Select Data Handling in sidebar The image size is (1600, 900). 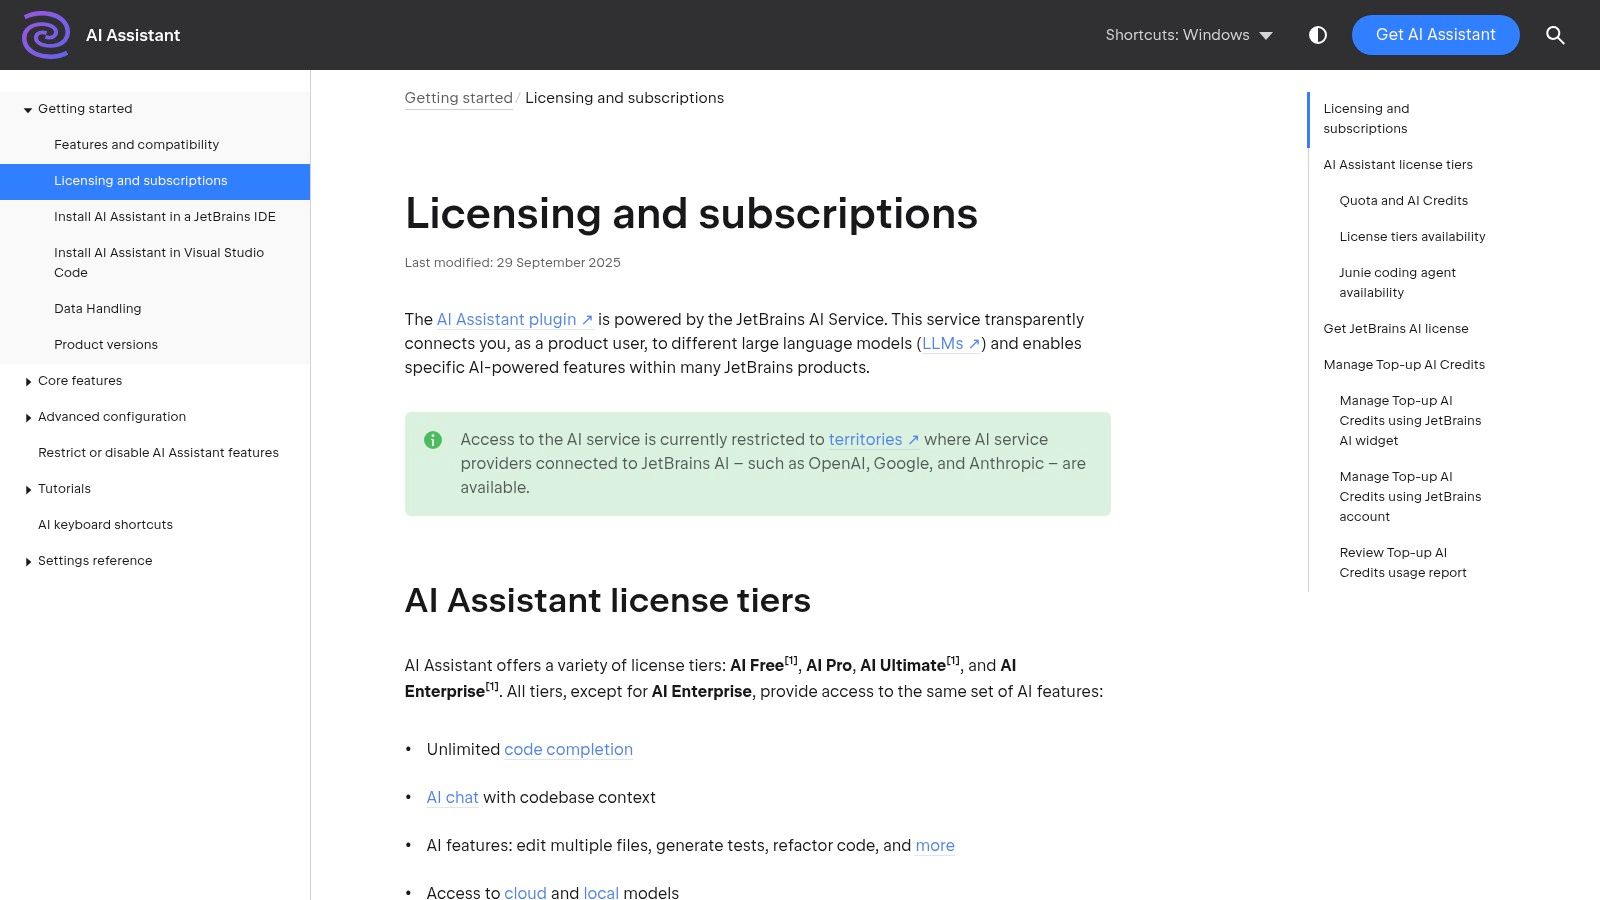coord(97,309)
